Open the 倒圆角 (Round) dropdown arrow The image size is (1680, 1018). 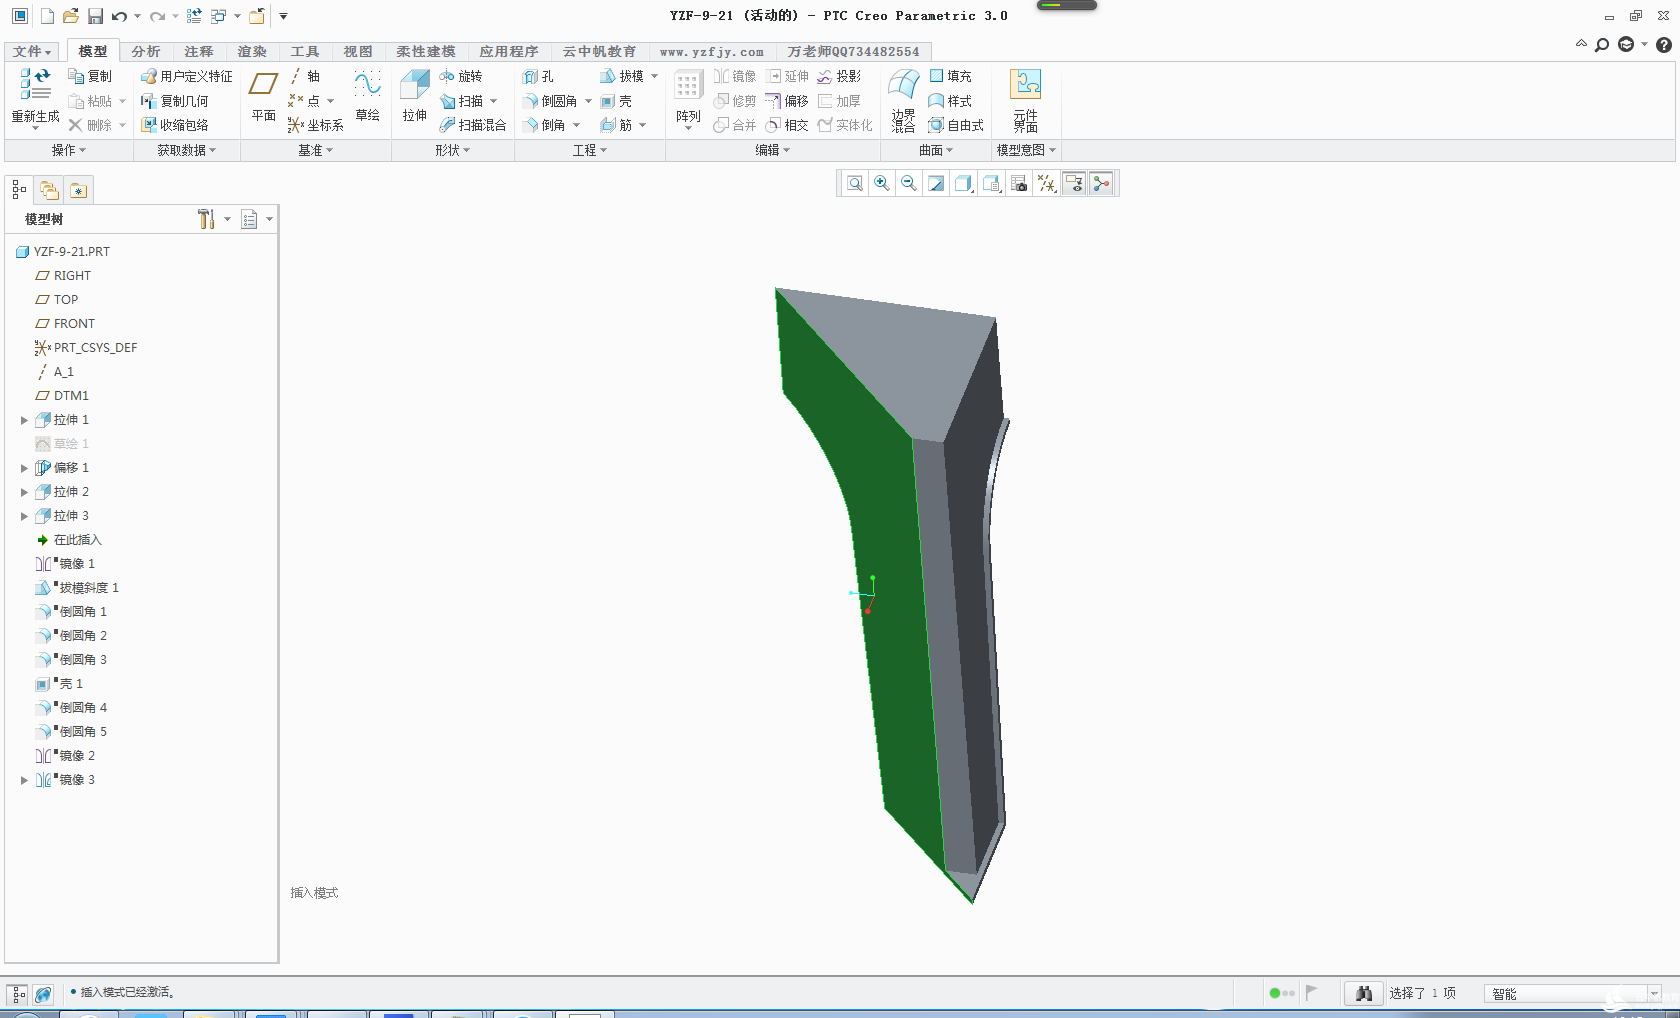[x=588, y=101]
